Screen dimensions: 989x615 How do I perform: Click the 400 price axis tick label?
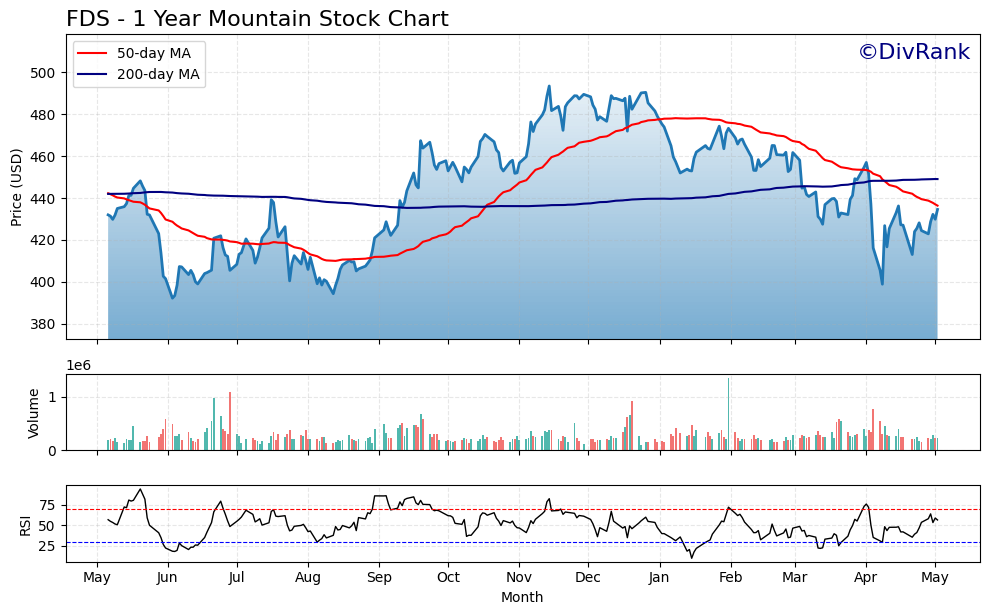[43, 283]
